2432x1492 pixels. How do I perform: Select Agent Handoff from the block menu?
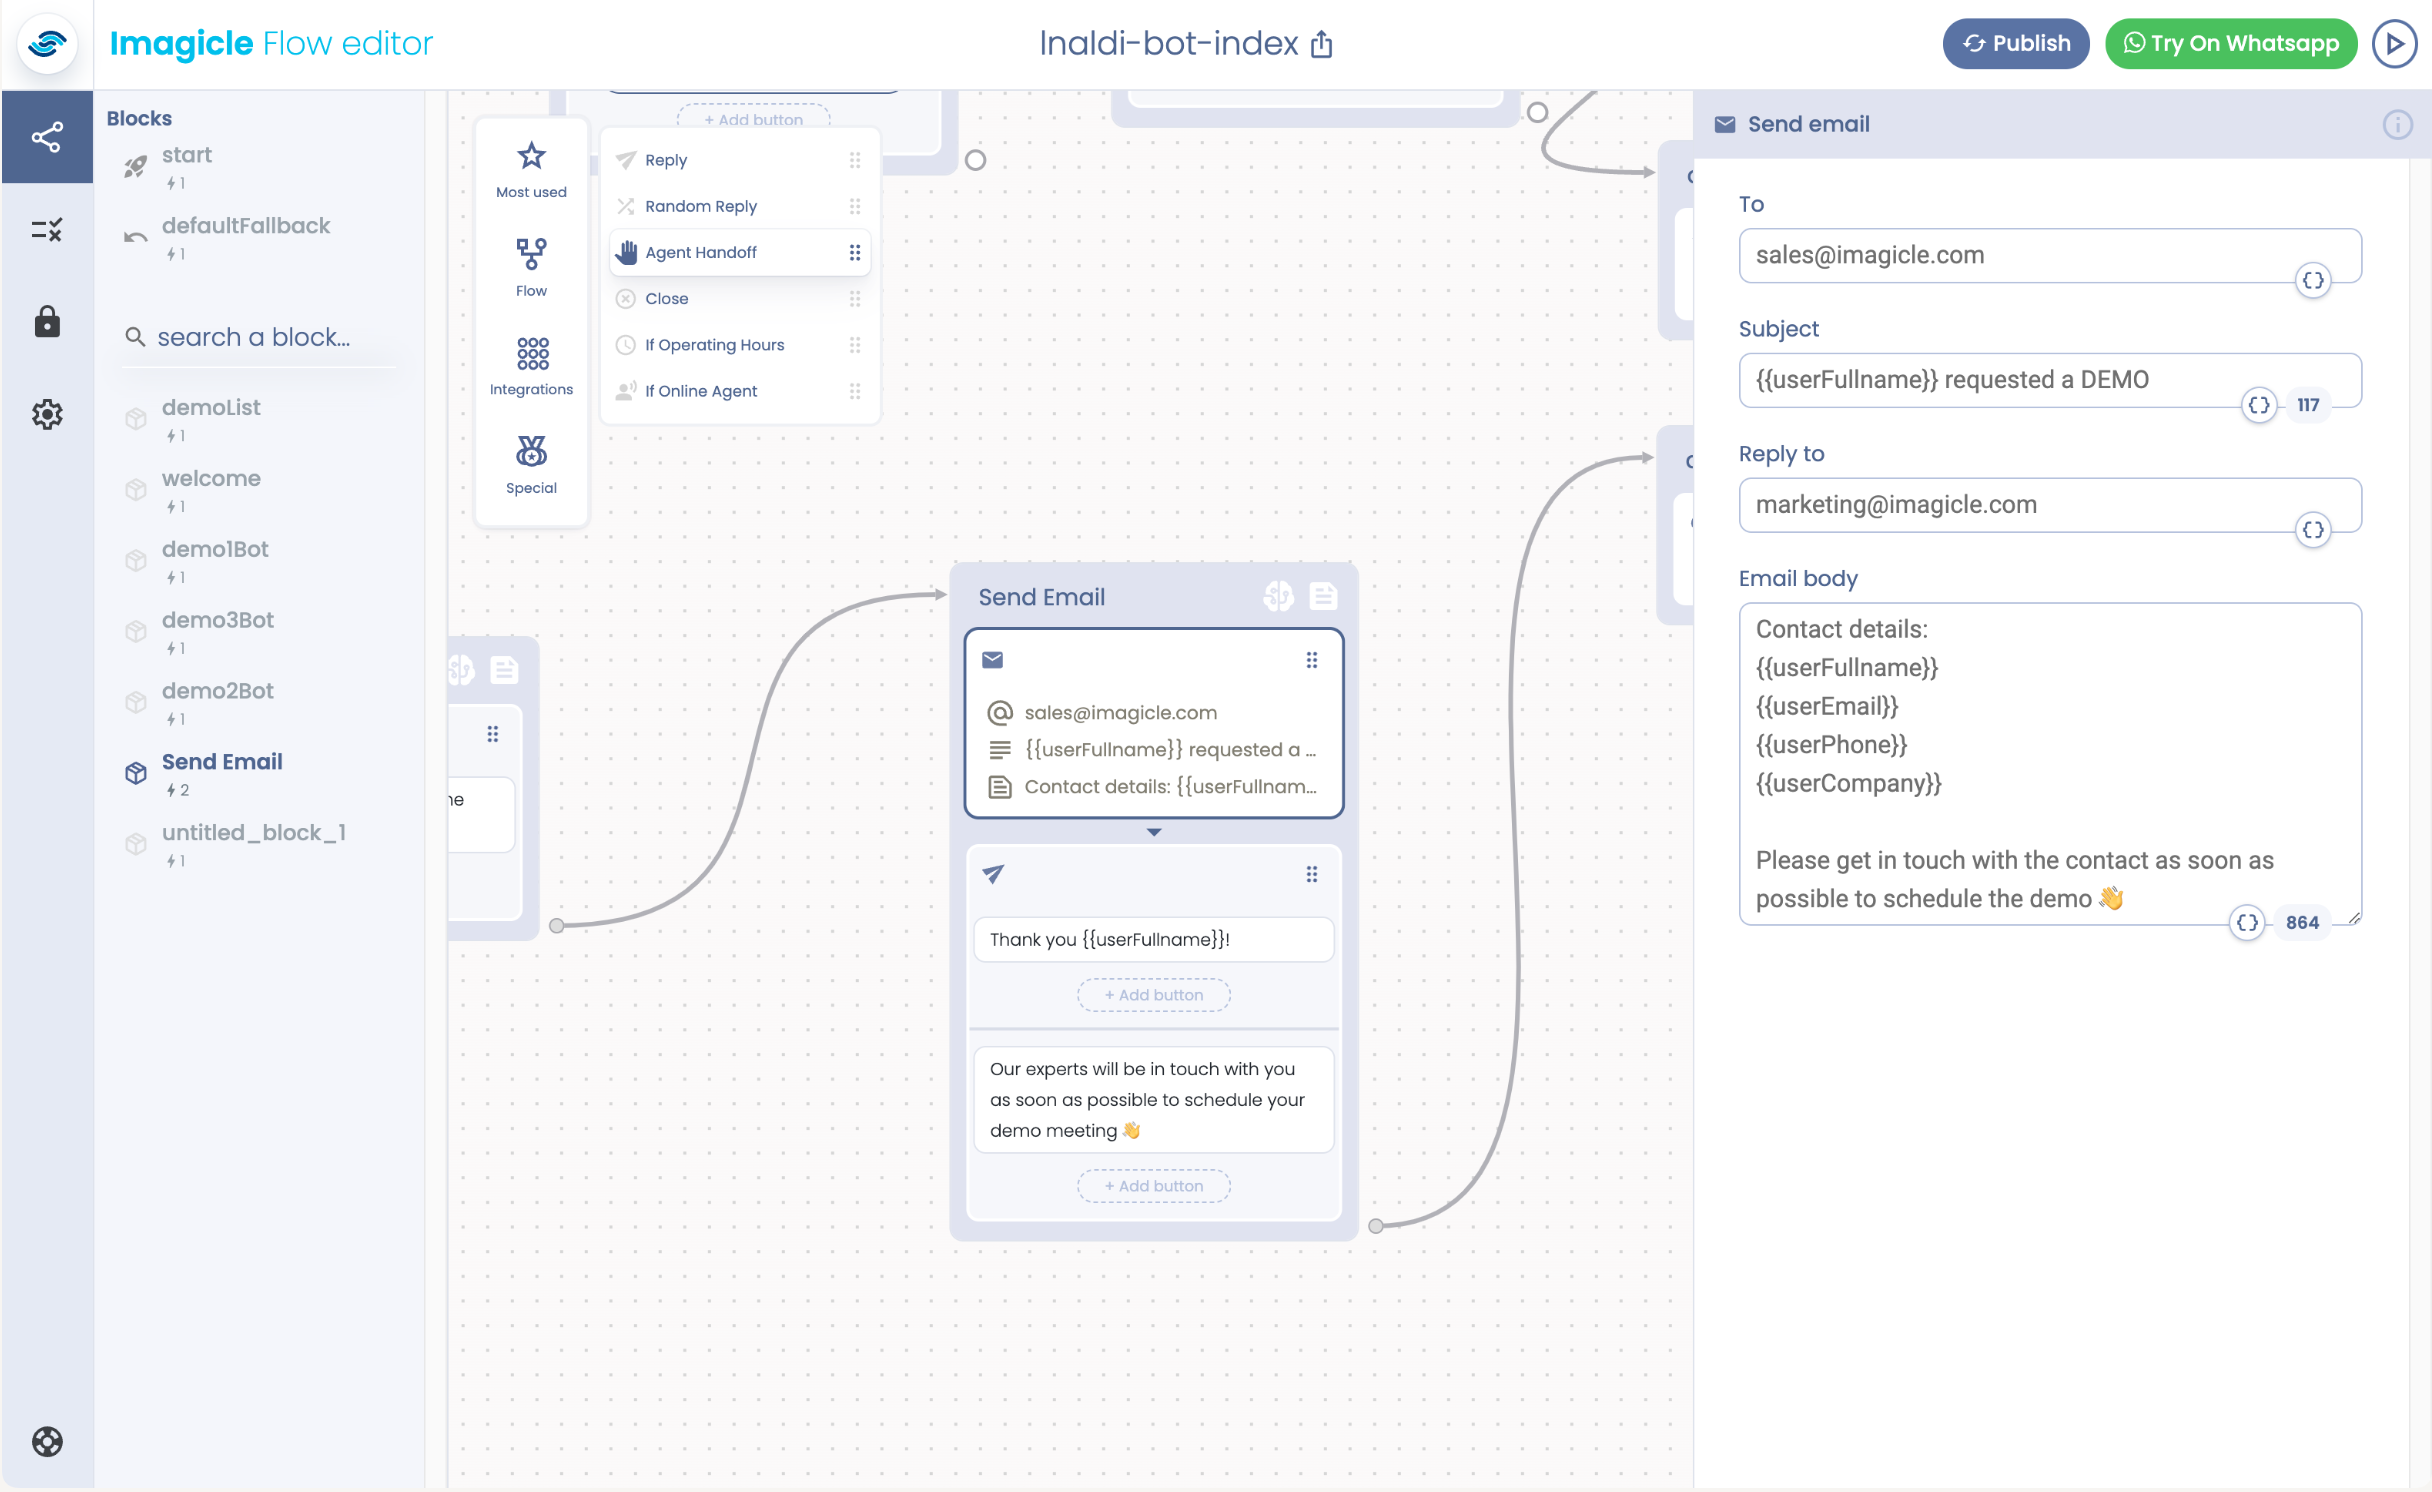[702, 252]
